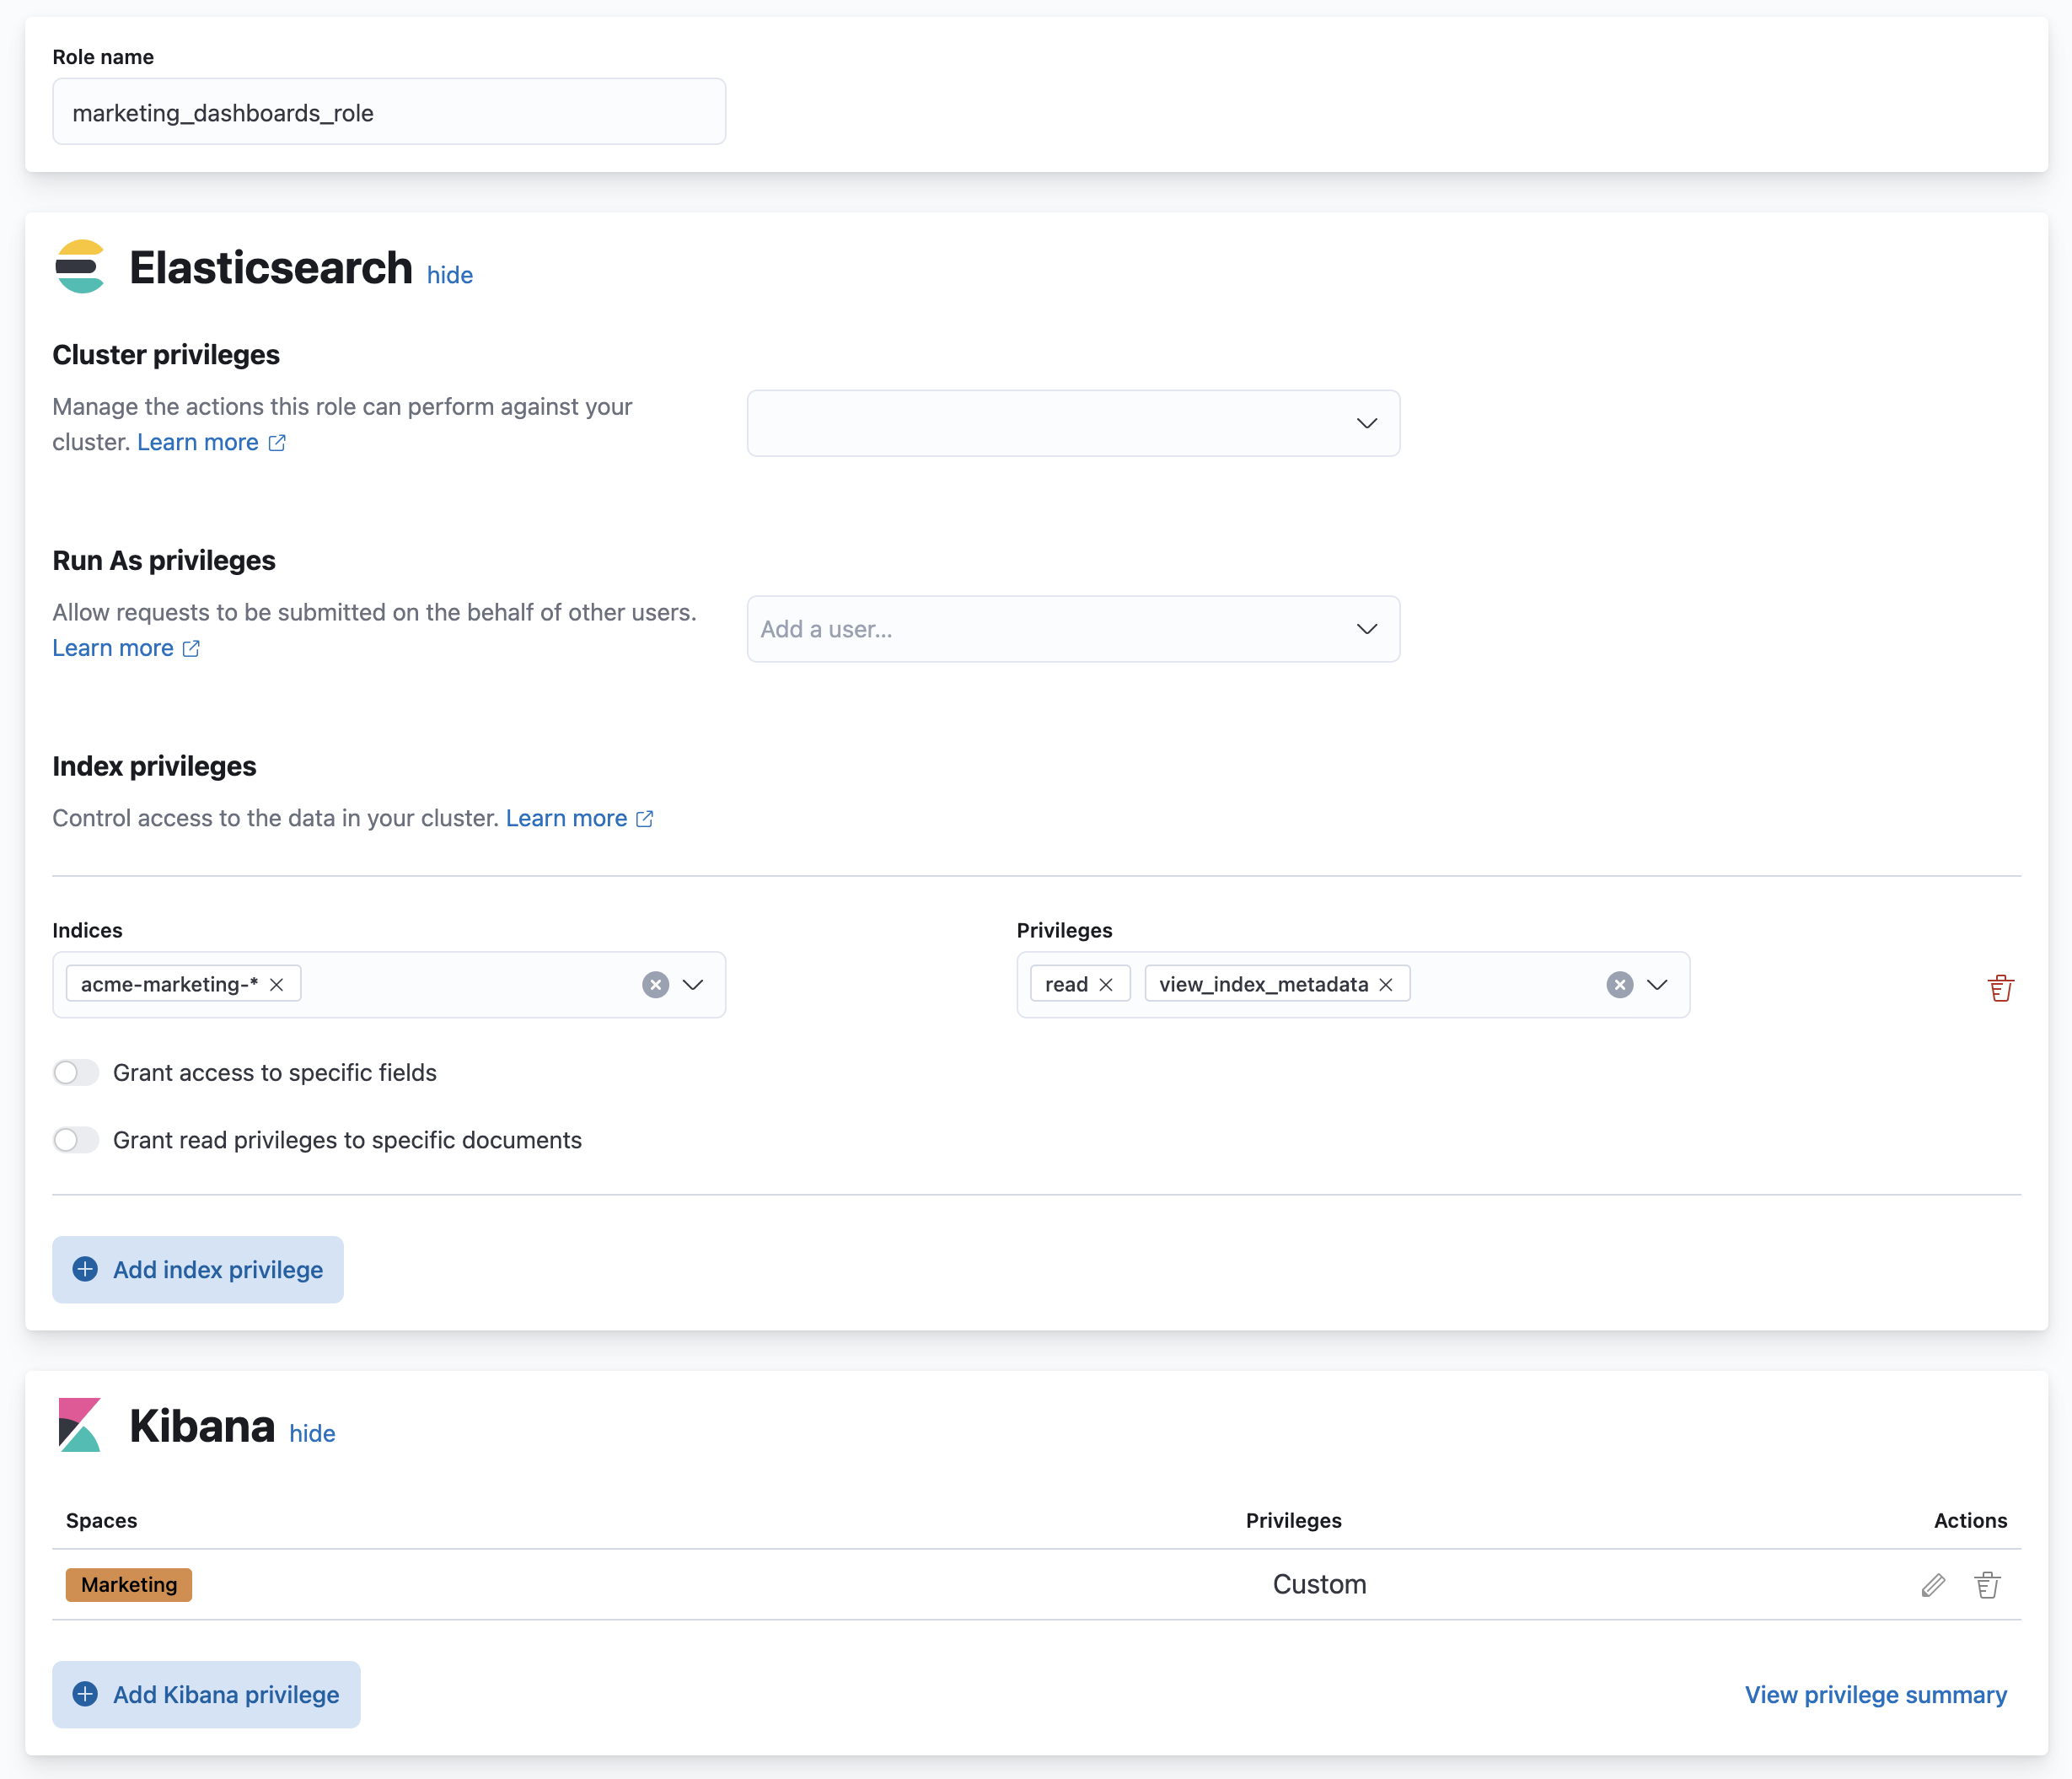This screenshot has width=2072, height=1779.
Task: Click the Add Kibana privilege button
Action: coord(206,1694)
